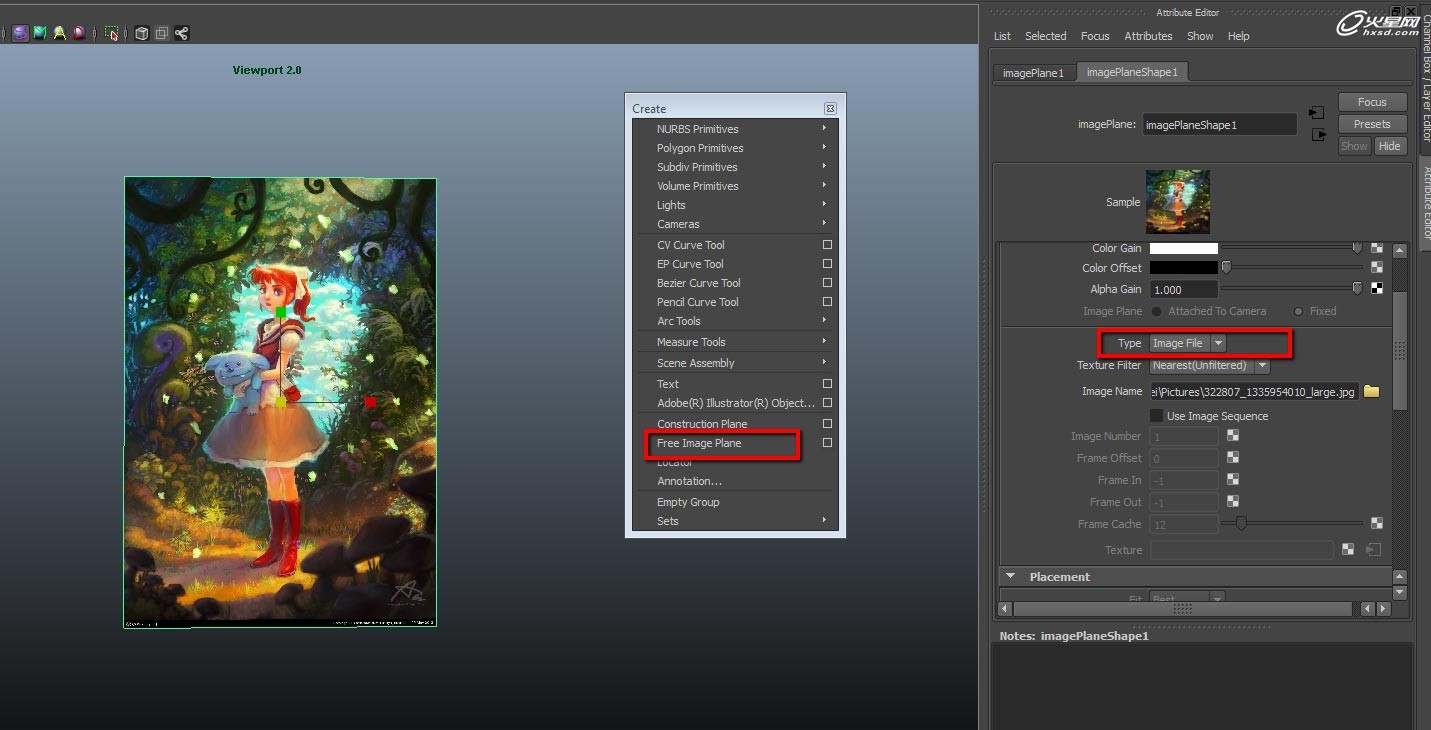Click the green M deformation mask icon
1431x730 pixels.
pyautogui.click(x=40, y=33)
